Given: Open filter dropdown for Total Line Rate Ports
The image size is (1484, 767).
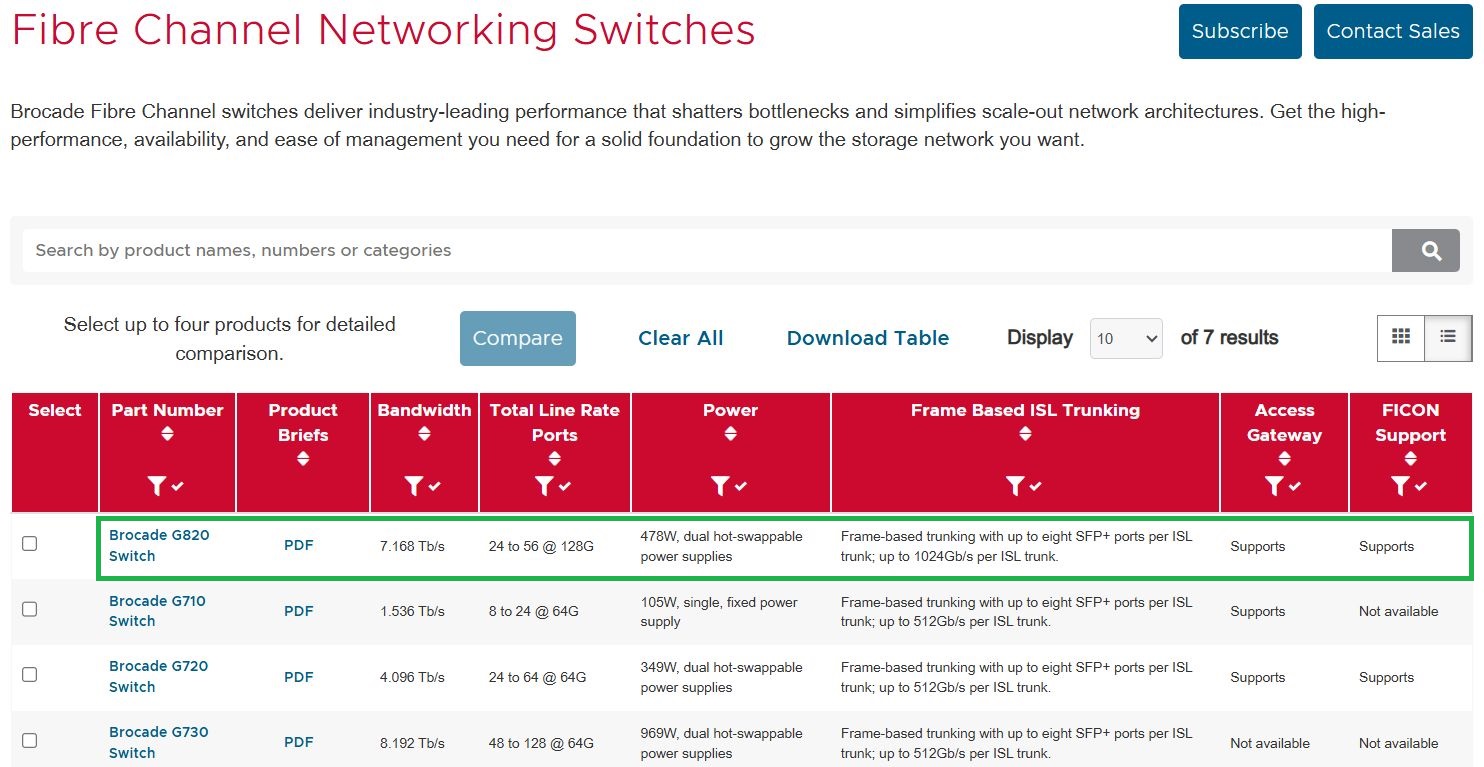Looking at the screenshot, I should [544, 486].
